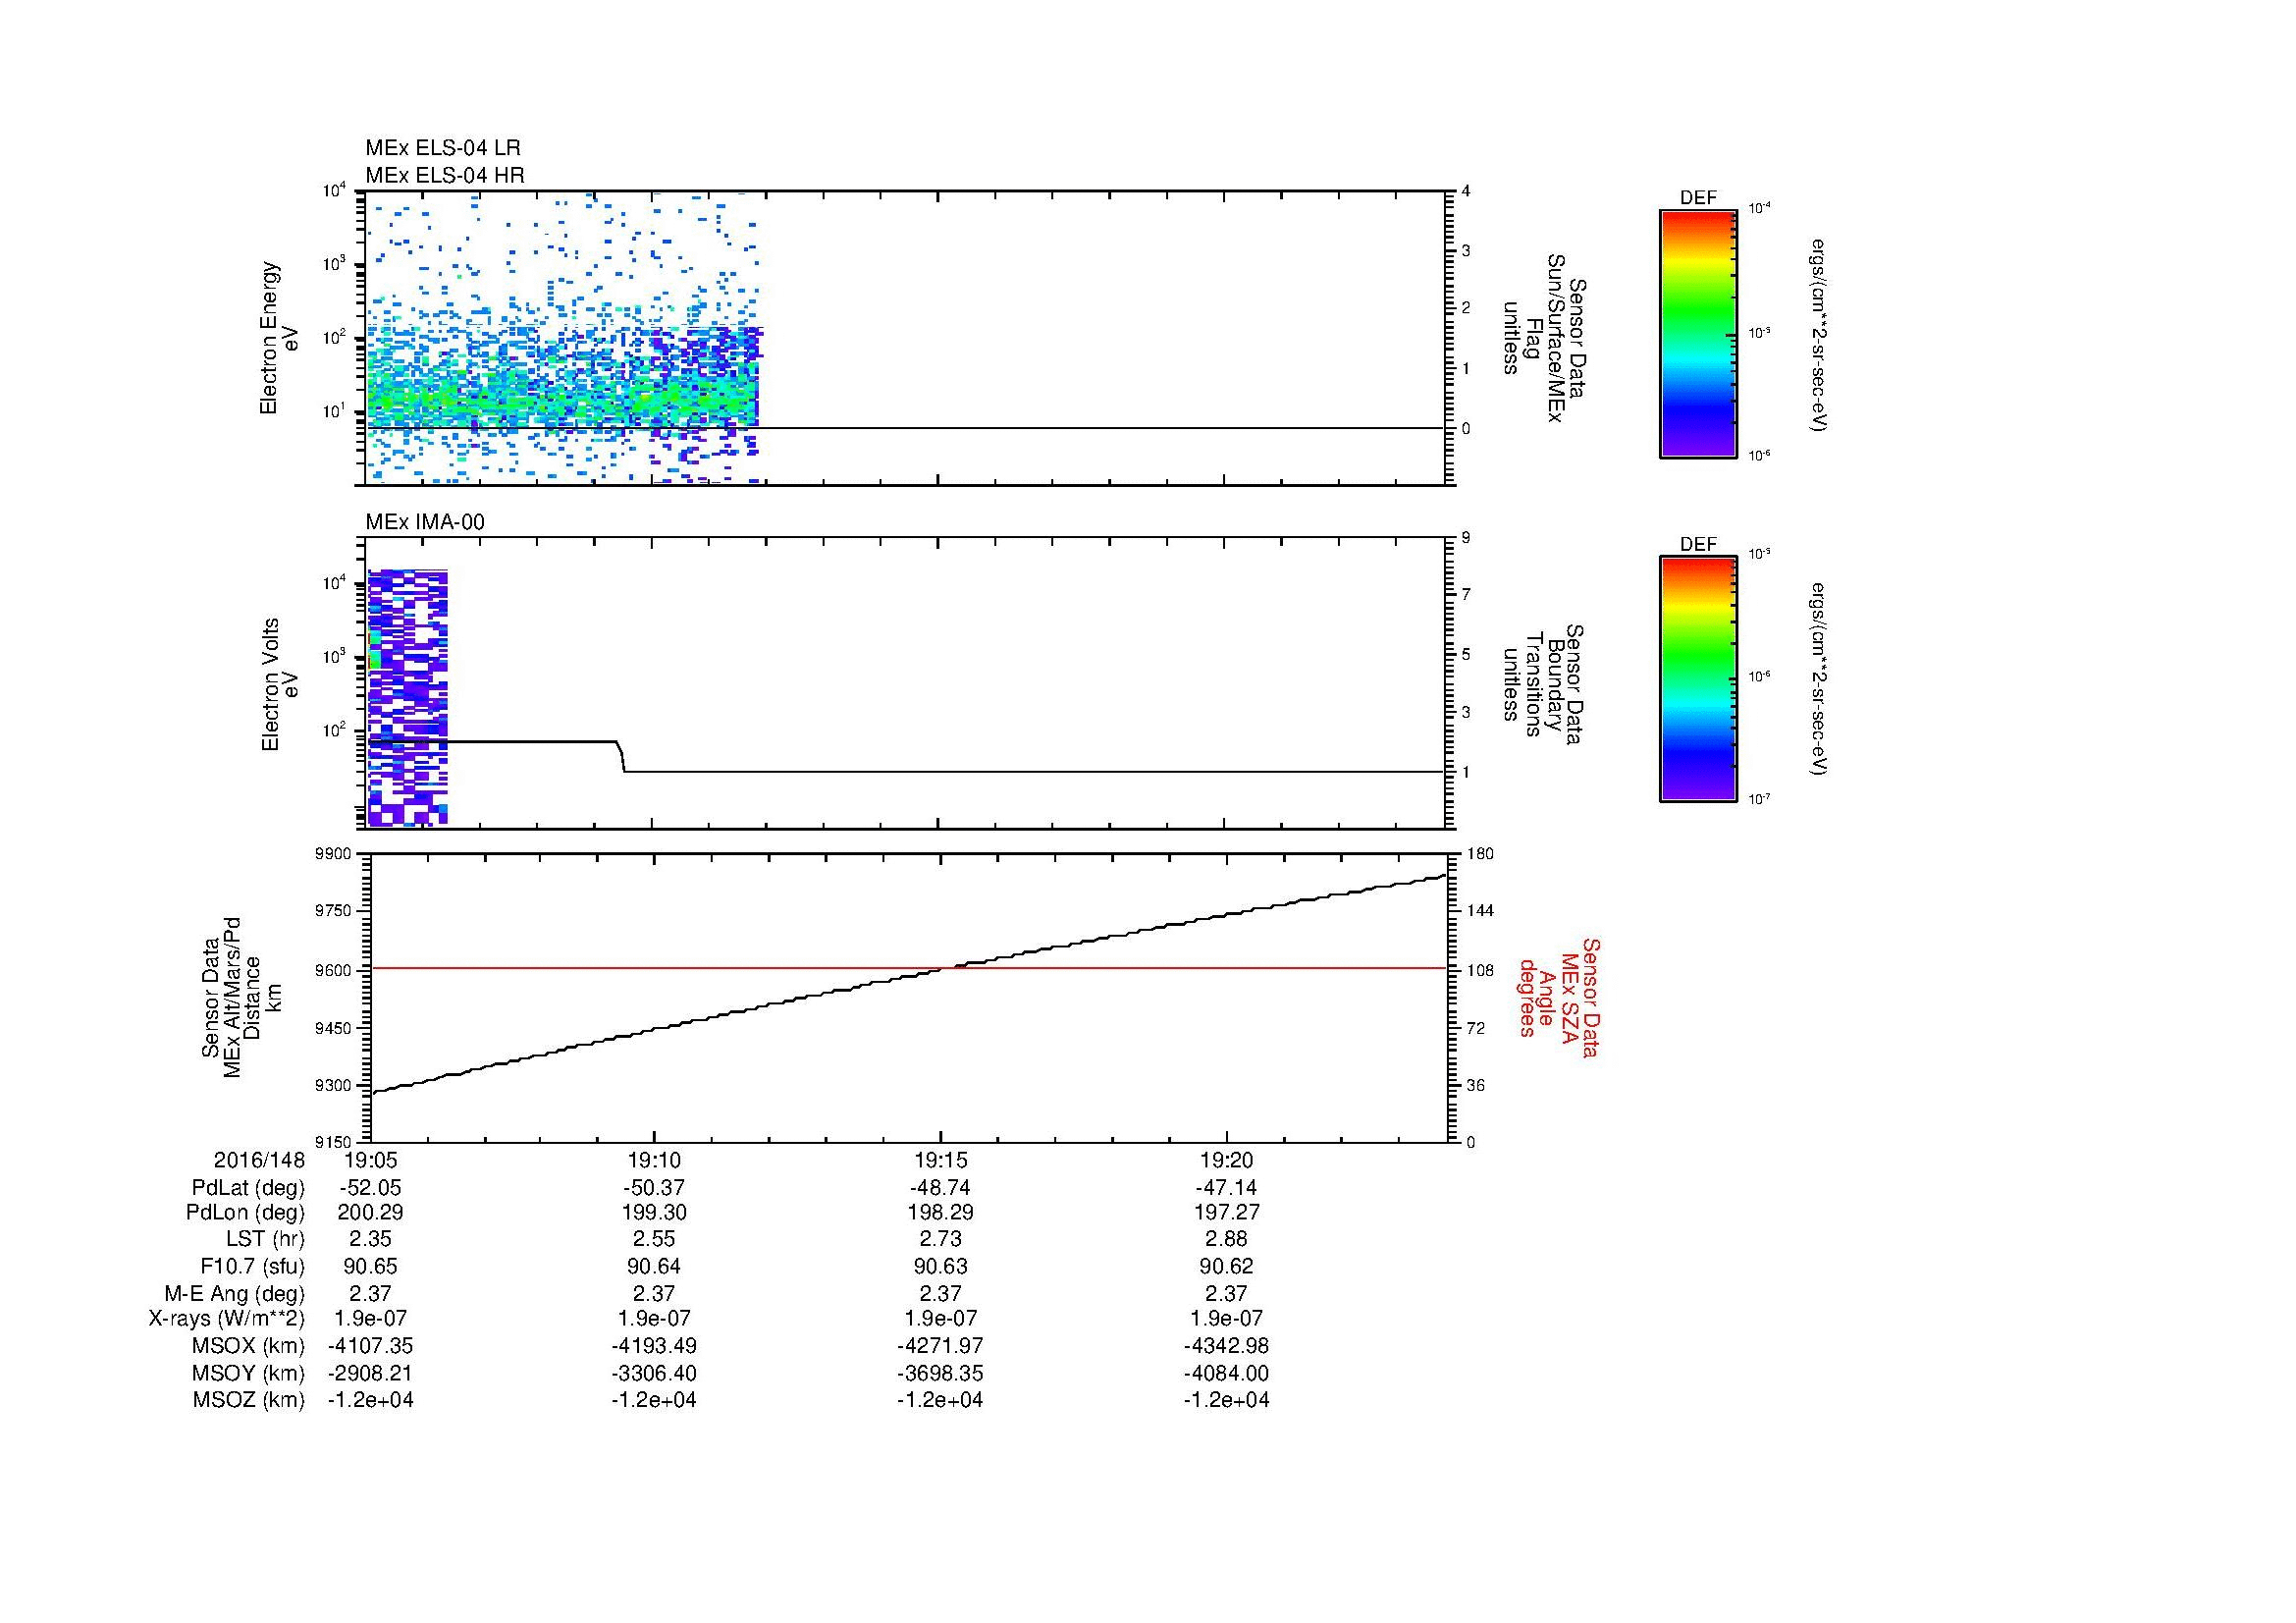Viewport: 2296px width, 1623px height.
Task: Click the 'LST (hr)' row label
Action: point(265,1239)
